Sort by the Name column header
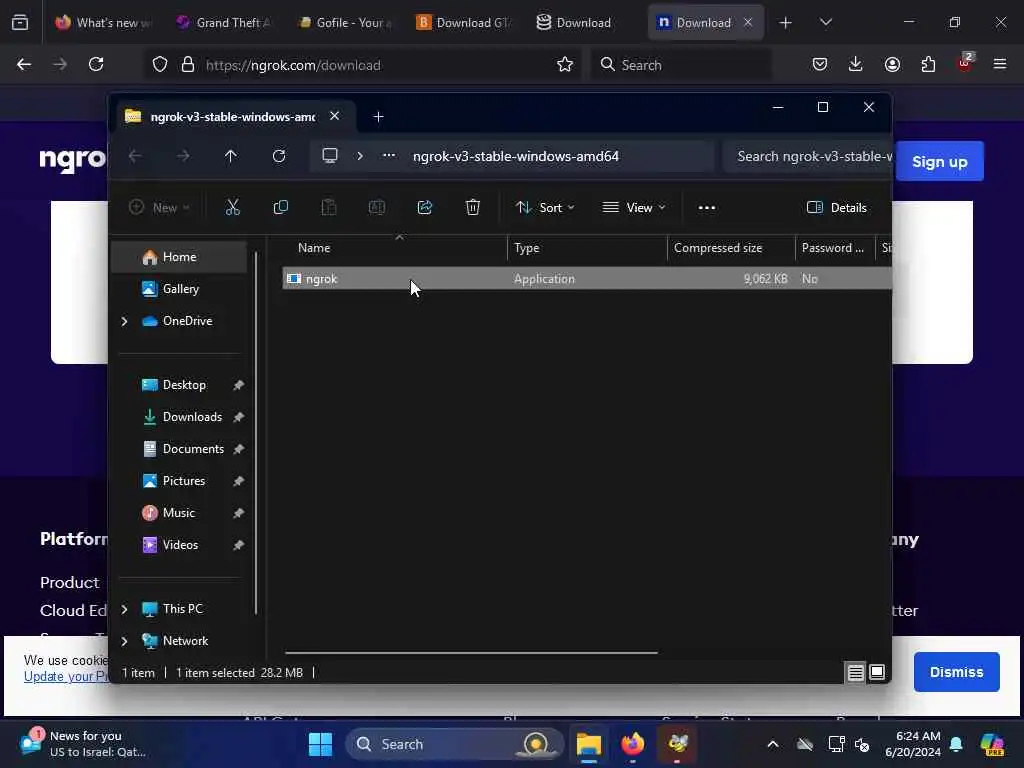 [x=394, y=248]
